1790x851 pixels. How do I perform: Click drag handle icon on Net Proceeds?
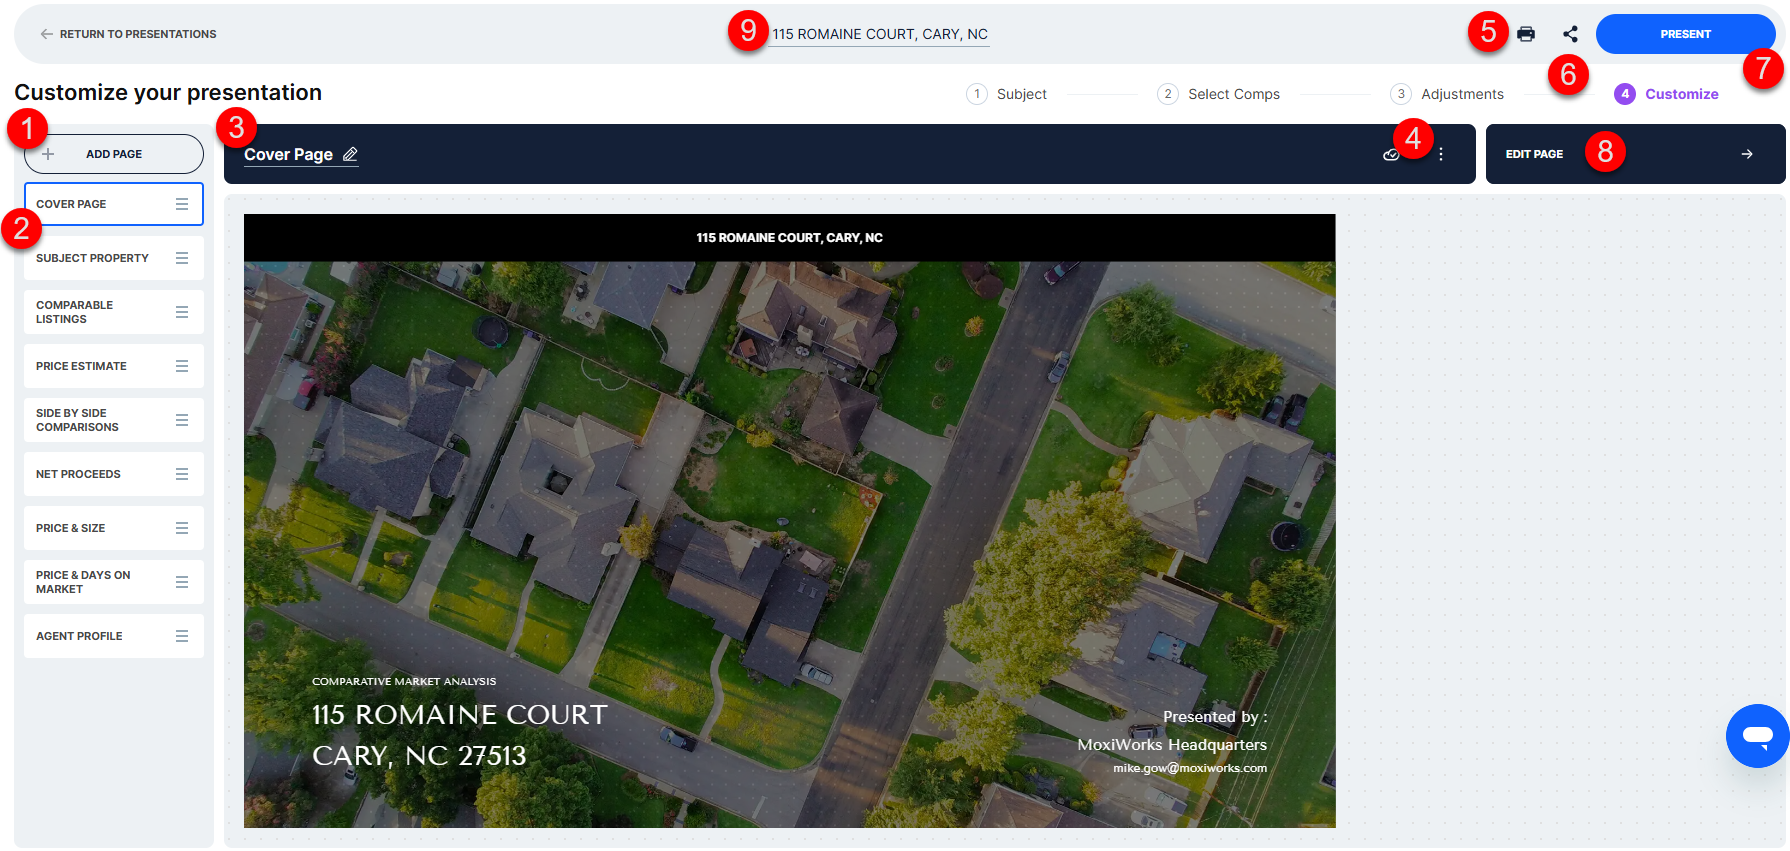tap(182, 474)
